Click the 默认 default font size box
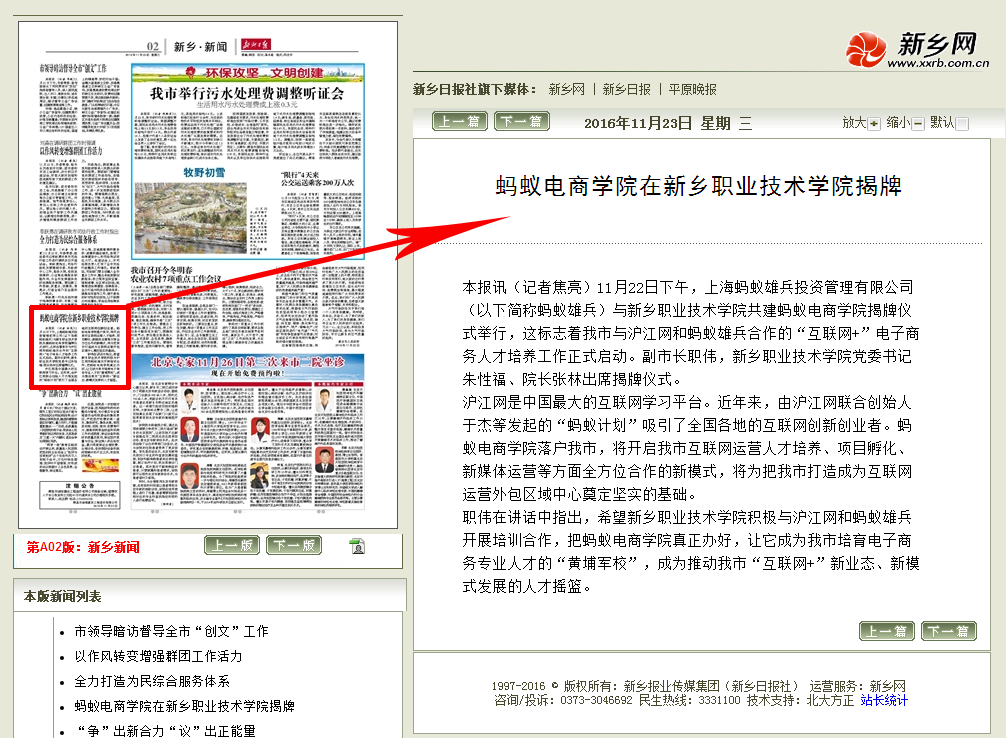1006x738 pixels. click(x=962, y=123)
